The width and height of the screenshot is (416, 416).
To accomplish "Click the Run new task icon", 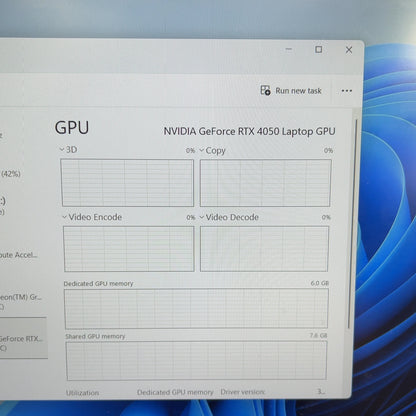I will tap(265, 90).
